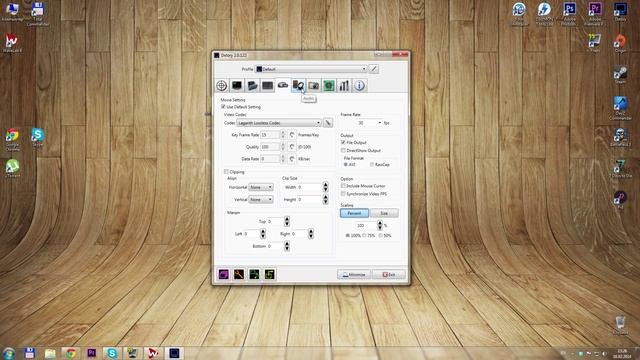Click the green arrows icon at Dxtory bottom
640x360 pixels.
click(254, 274)
